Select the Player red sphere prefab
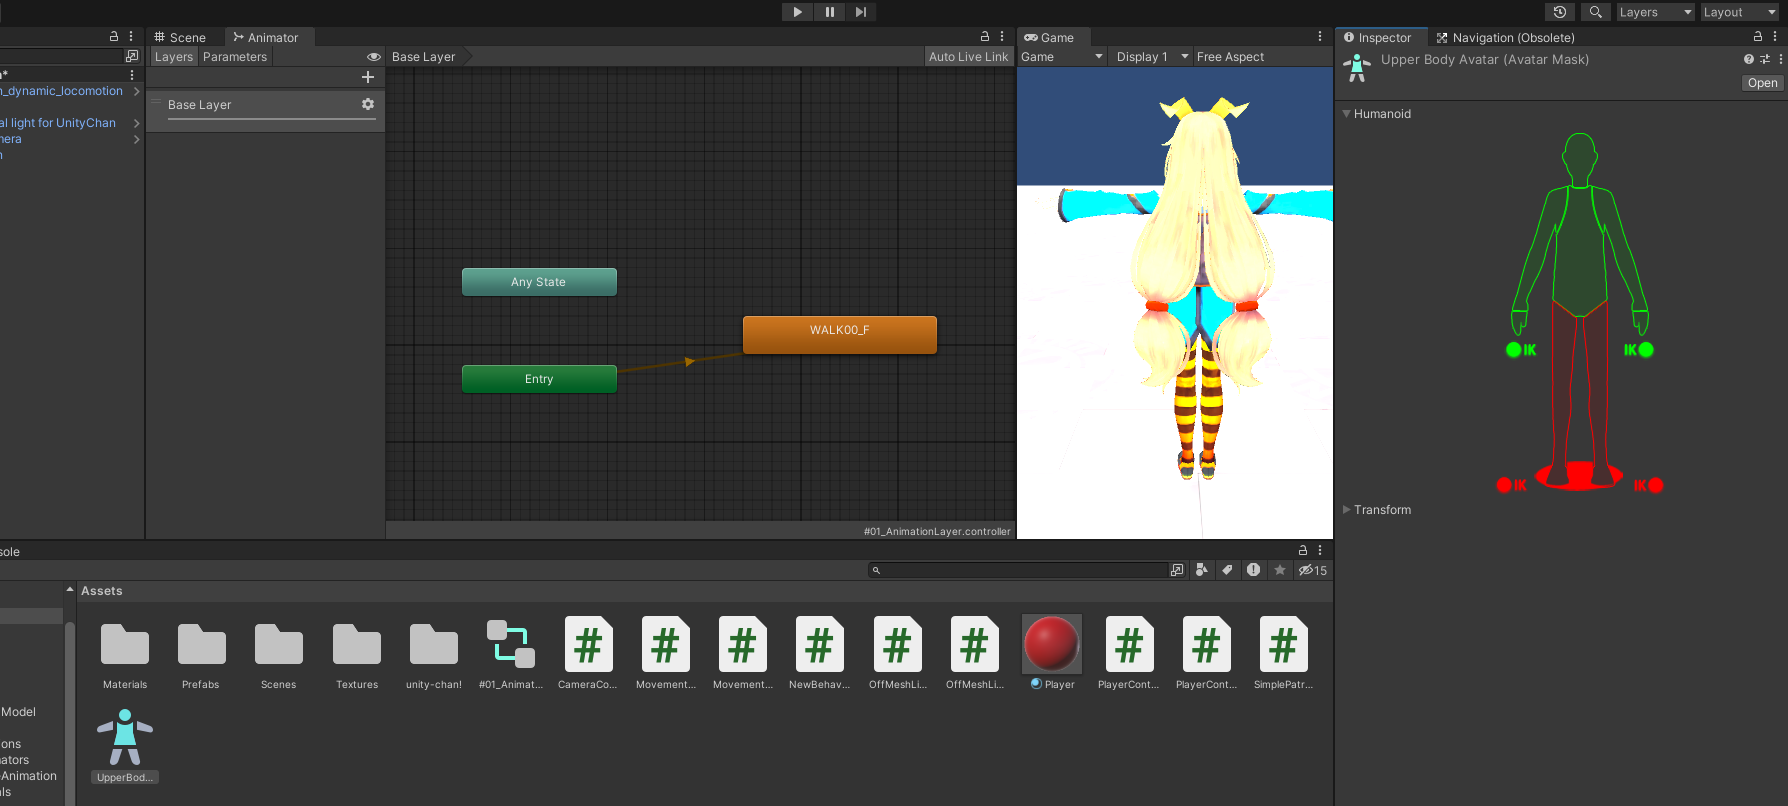The image size is (1788, 806). pyautogui.click(x=1052, y=655)
